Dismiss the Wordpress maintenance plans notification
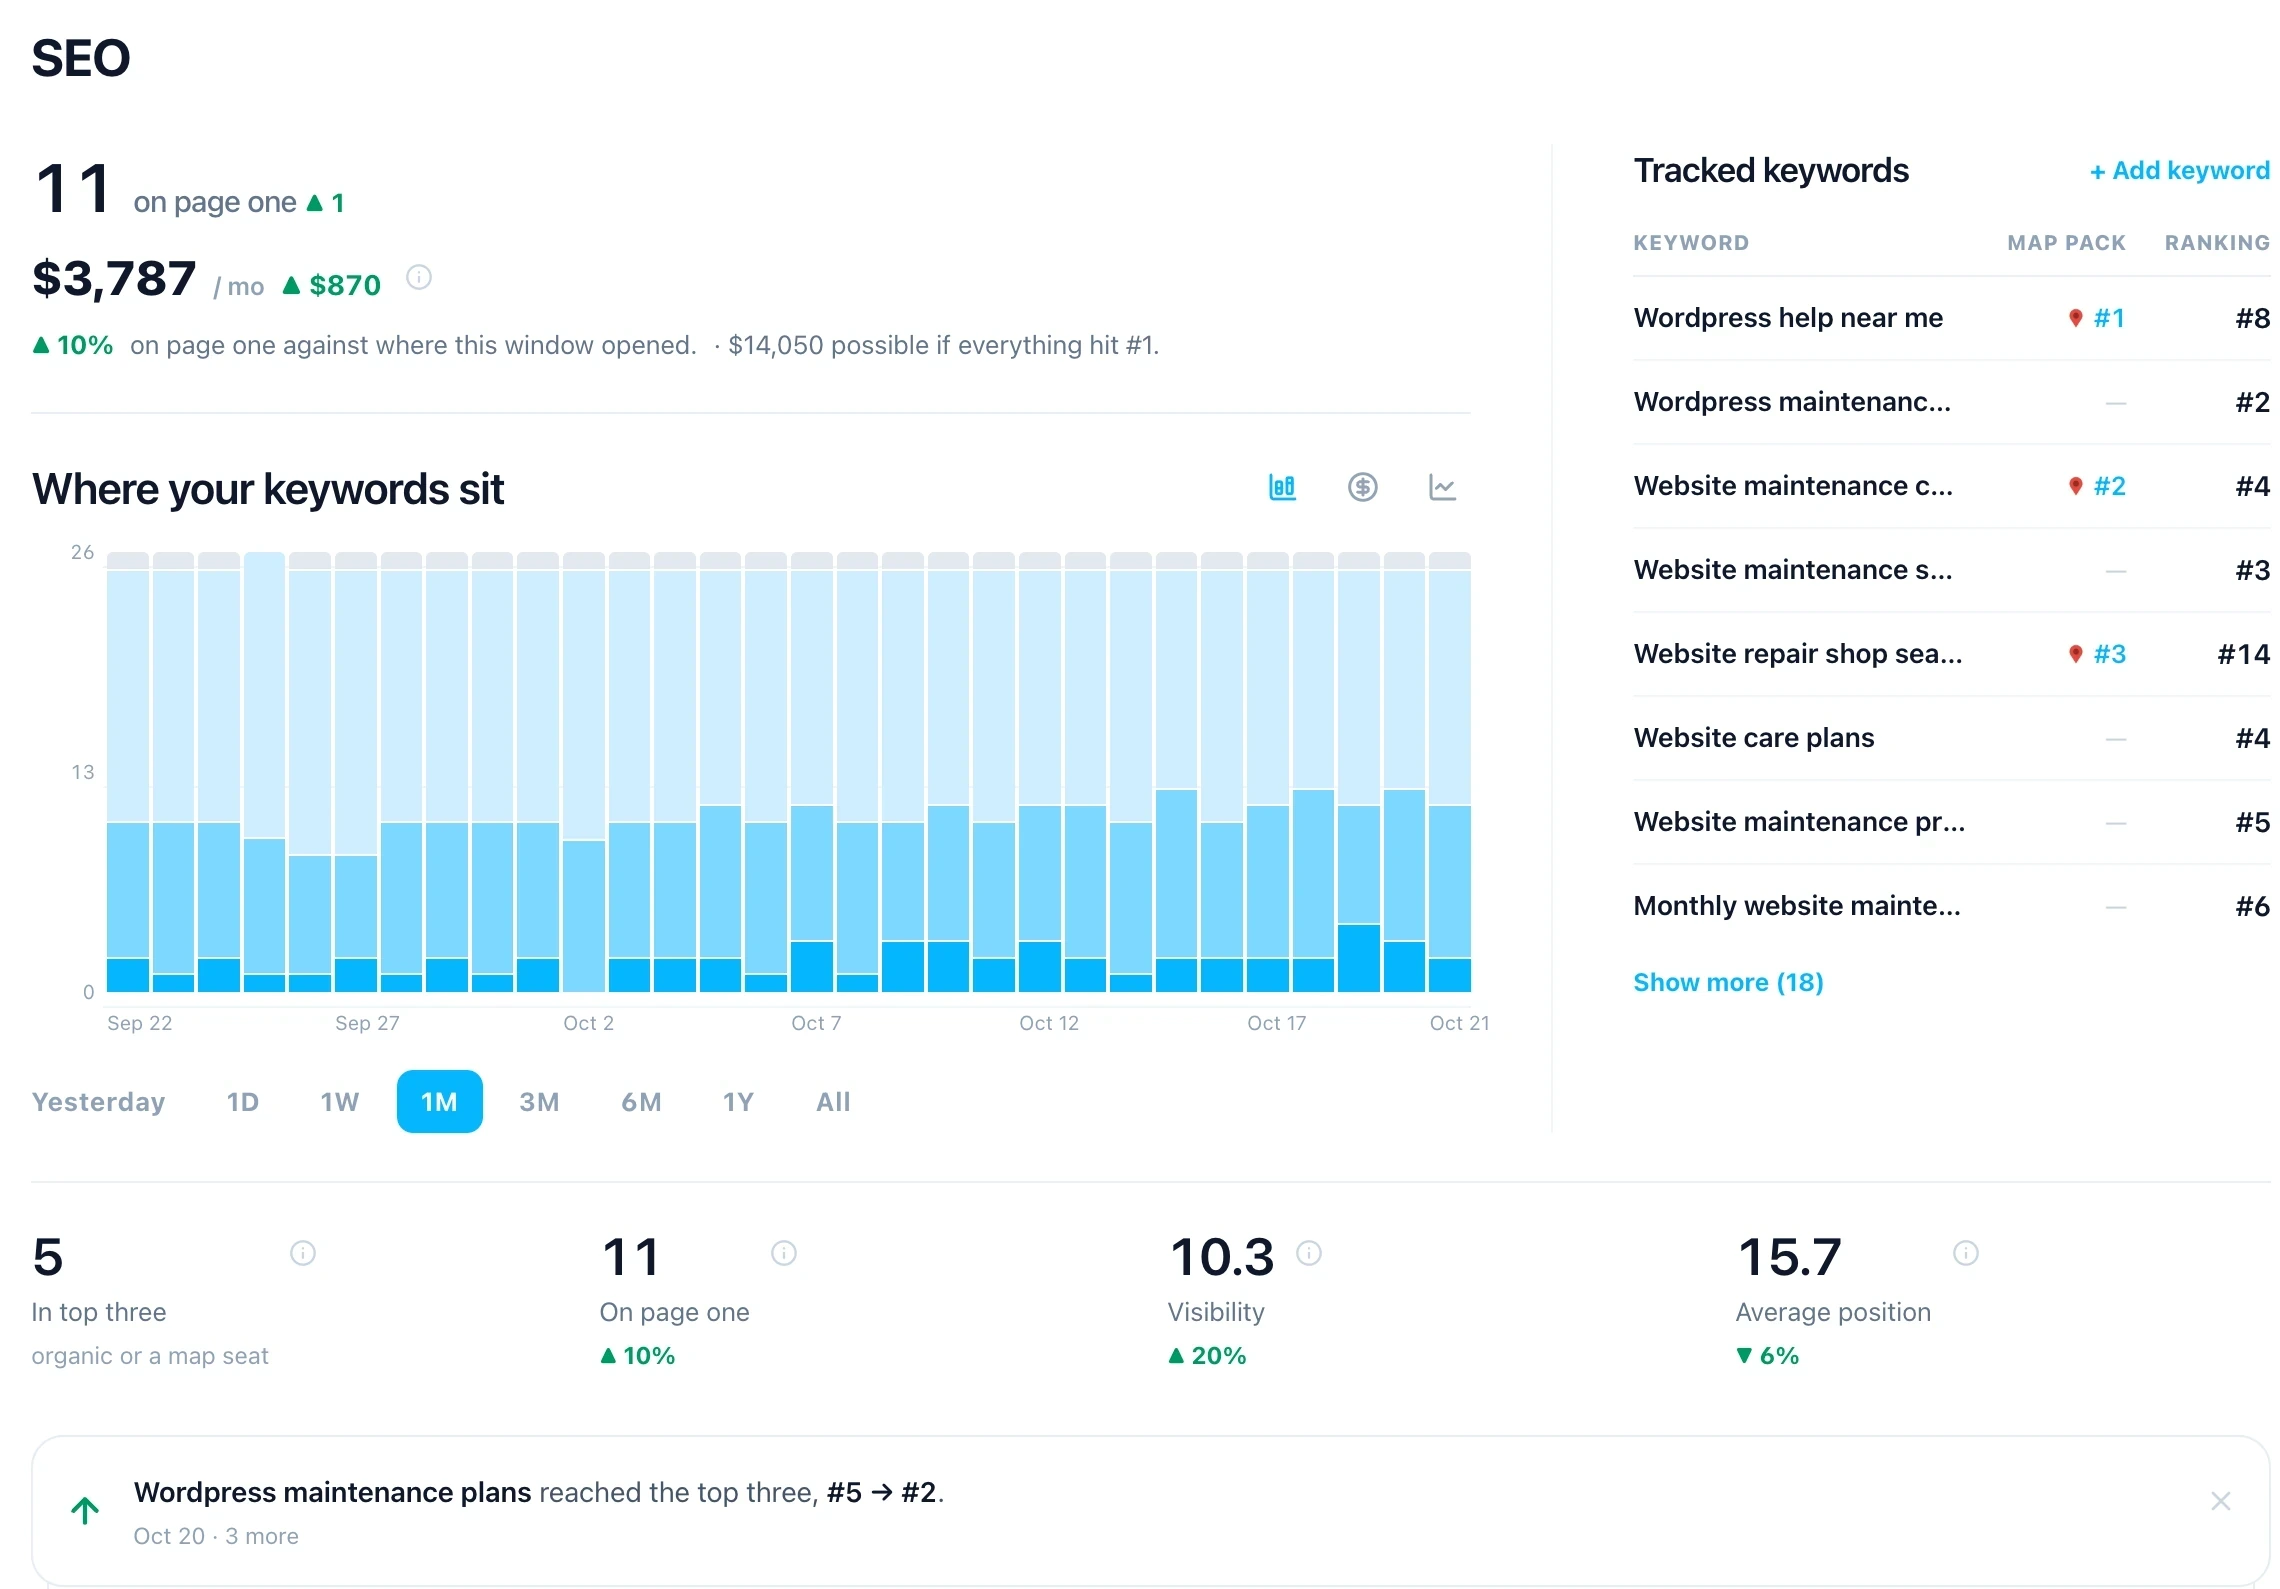 [2221, 1501]
